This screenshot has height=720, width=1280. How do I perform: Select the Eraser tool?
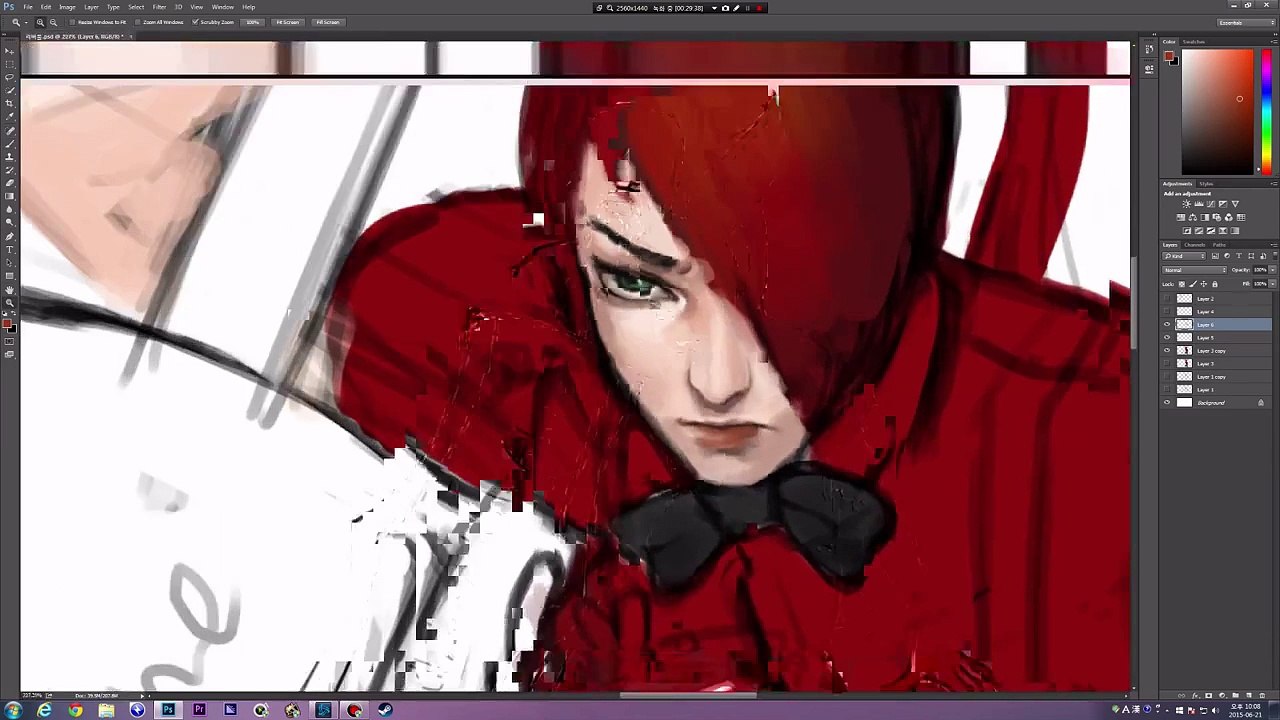[10, 183]
